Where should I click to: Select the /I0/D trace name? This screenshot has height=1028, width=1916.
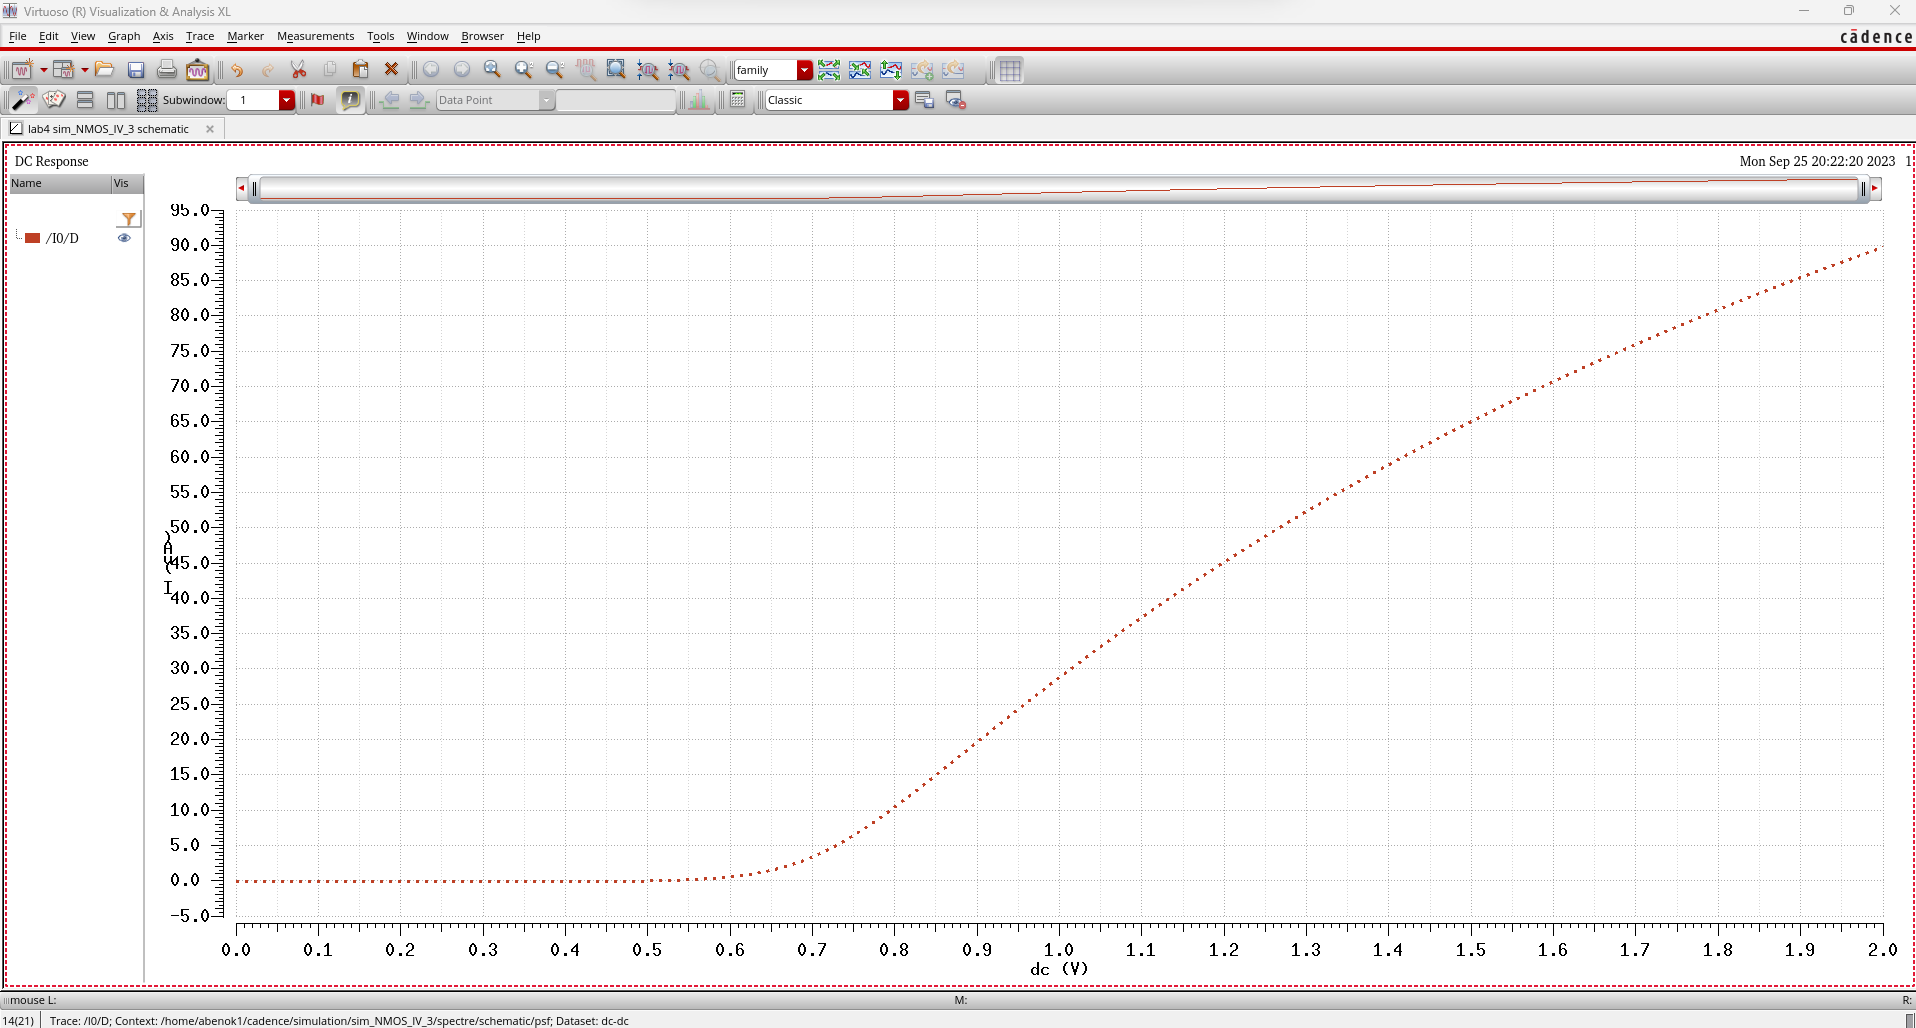[62, 238]
